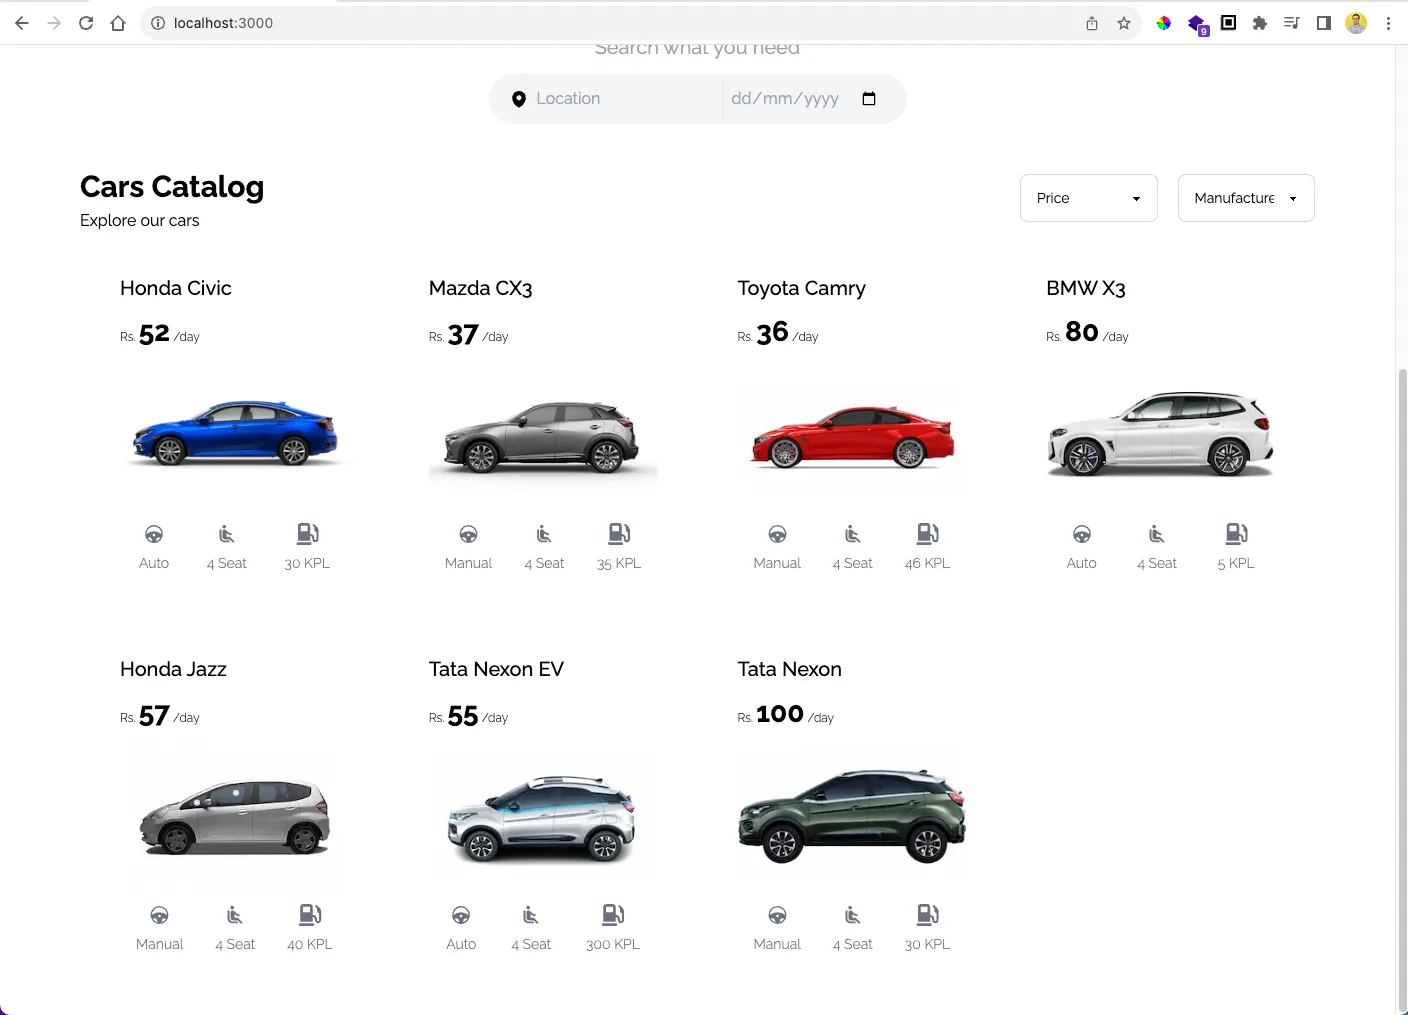
Task: Click the Honda Jazz title
Action: click(x=173, y=669)
